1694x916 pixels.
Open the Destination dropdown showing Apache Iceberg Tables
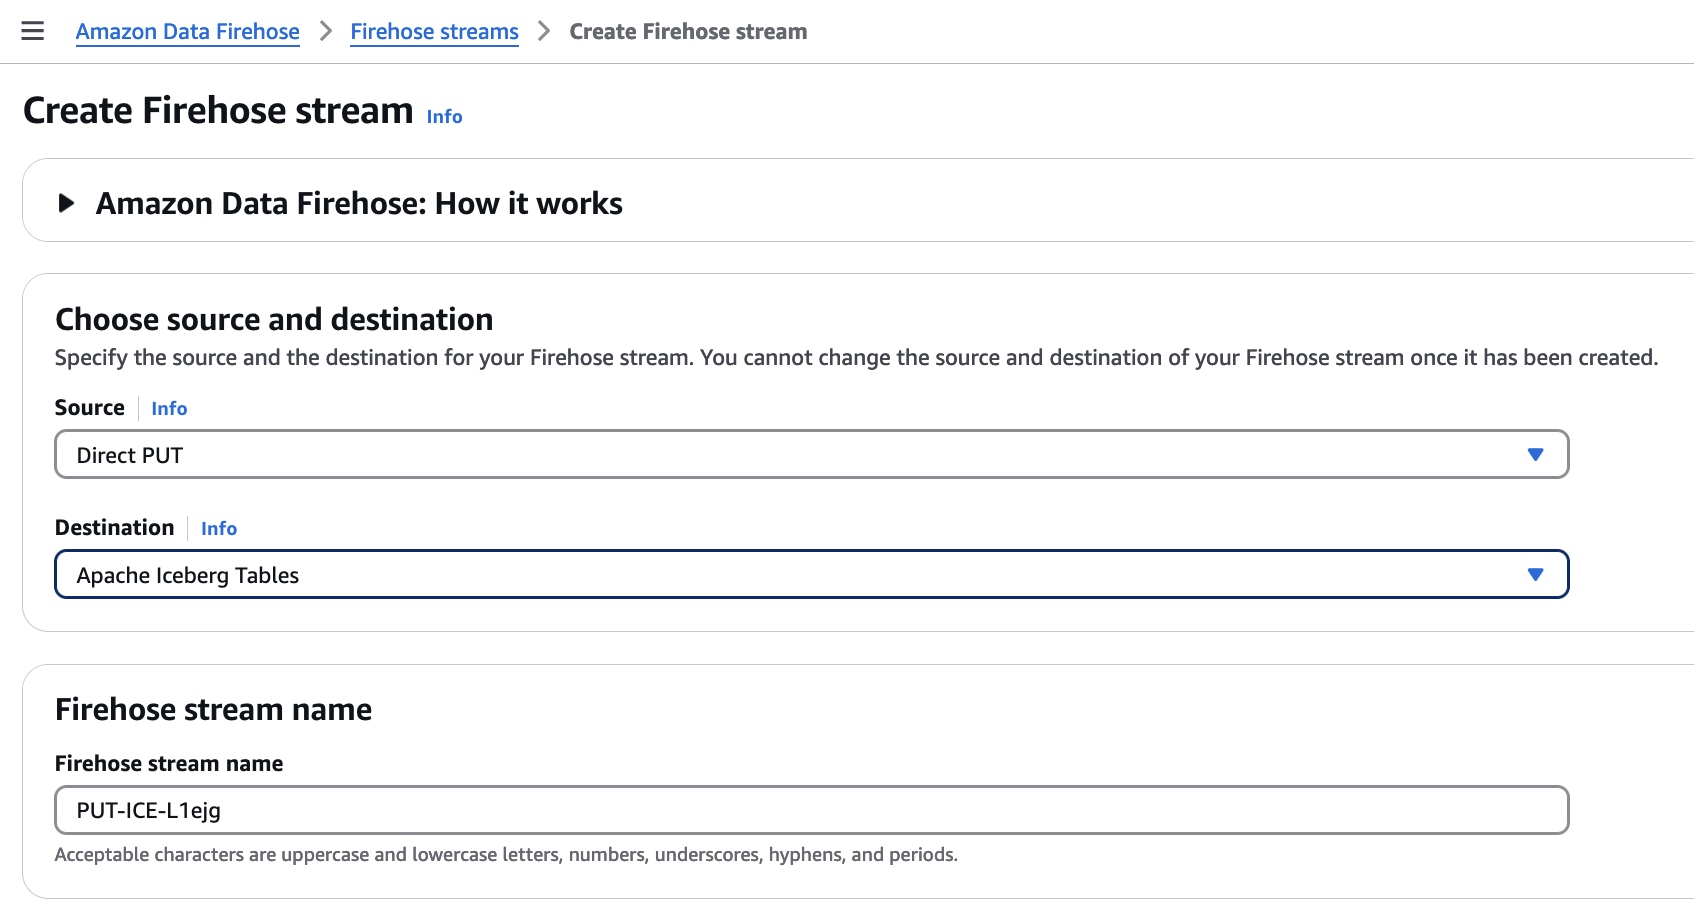(x=790, y=575)
